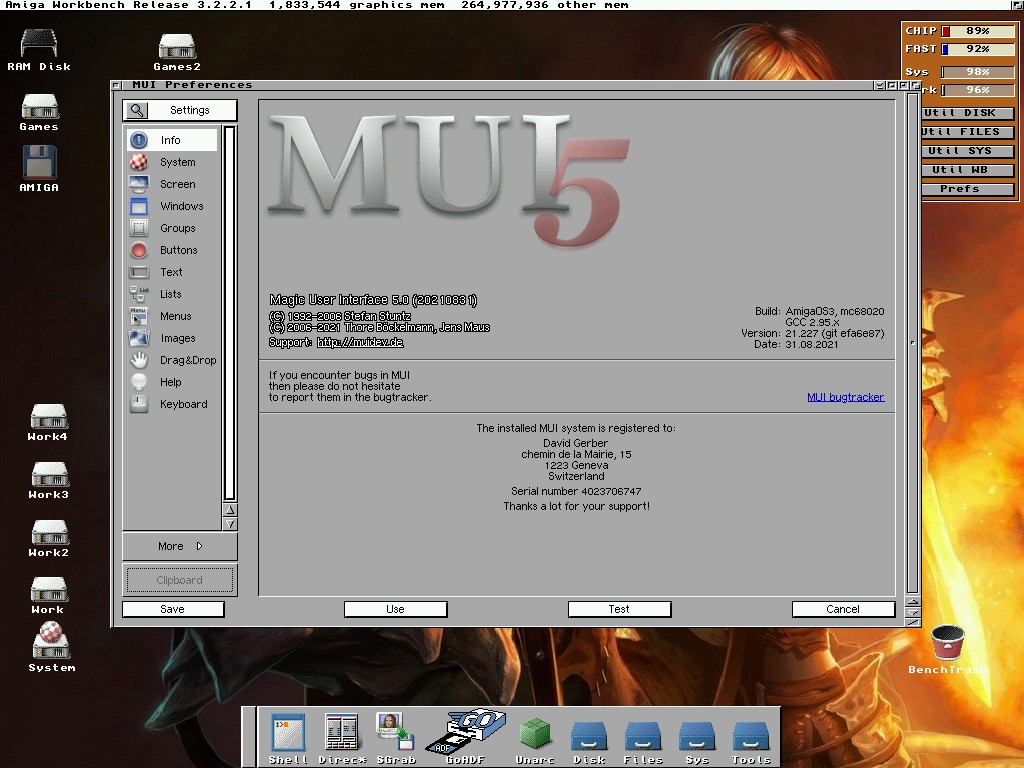Launch GoADF from the dock
Screen dimensions: 1024x768
pyautogui.click(x=464, y=737)
